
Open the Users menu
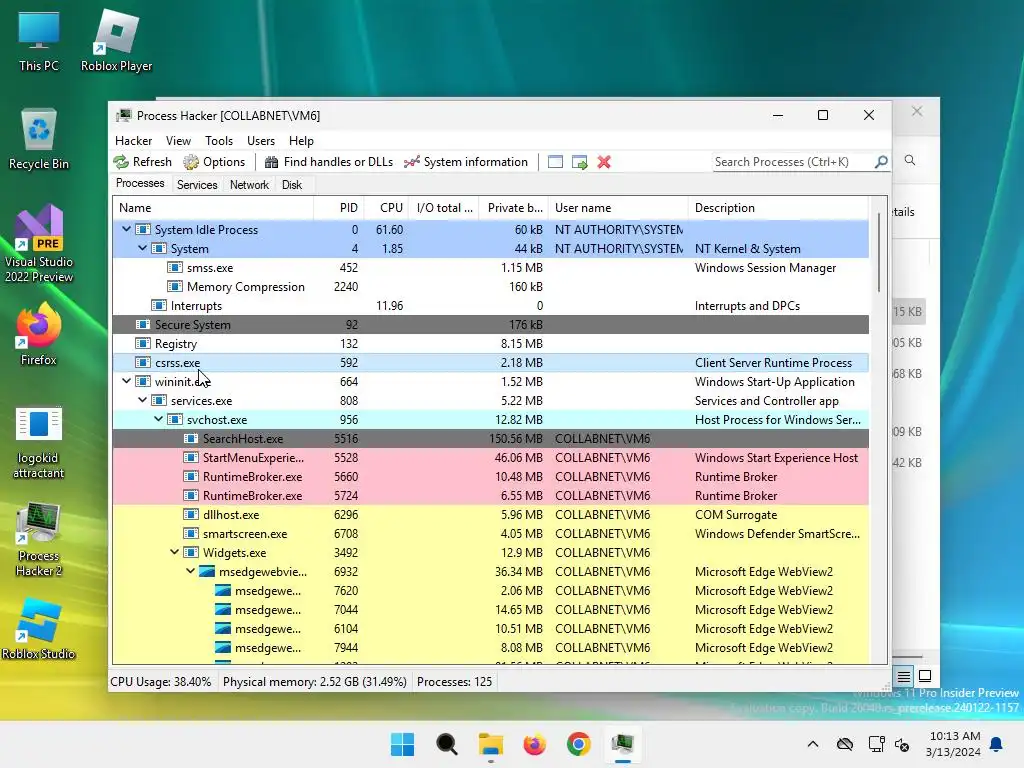pyautogui.click(x=261, y=140)
